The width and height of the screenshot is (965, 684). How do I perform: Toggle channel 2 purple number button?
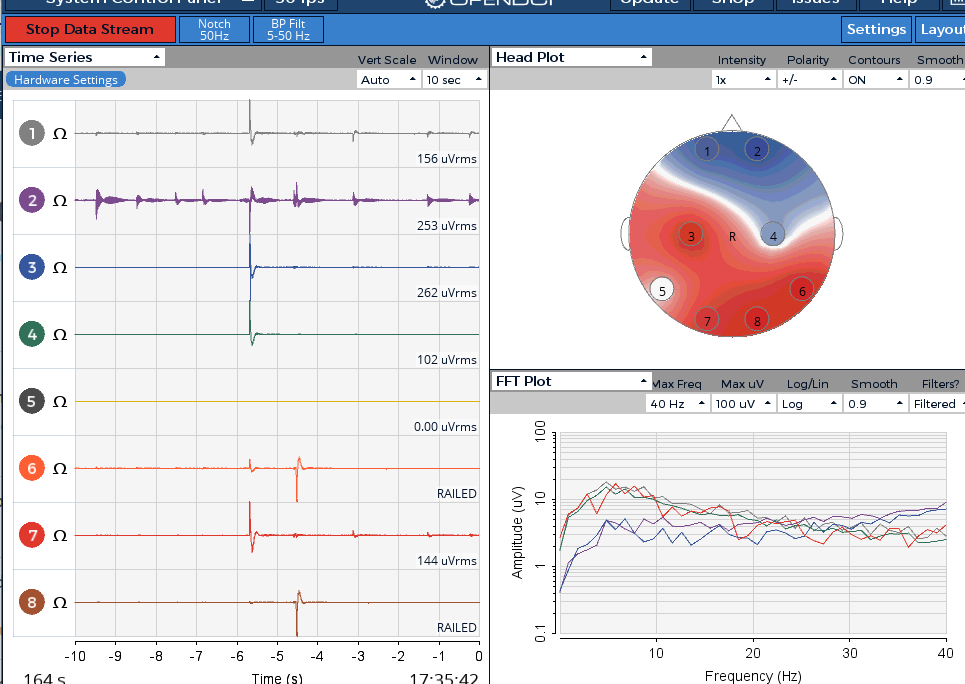coord(32,200)
